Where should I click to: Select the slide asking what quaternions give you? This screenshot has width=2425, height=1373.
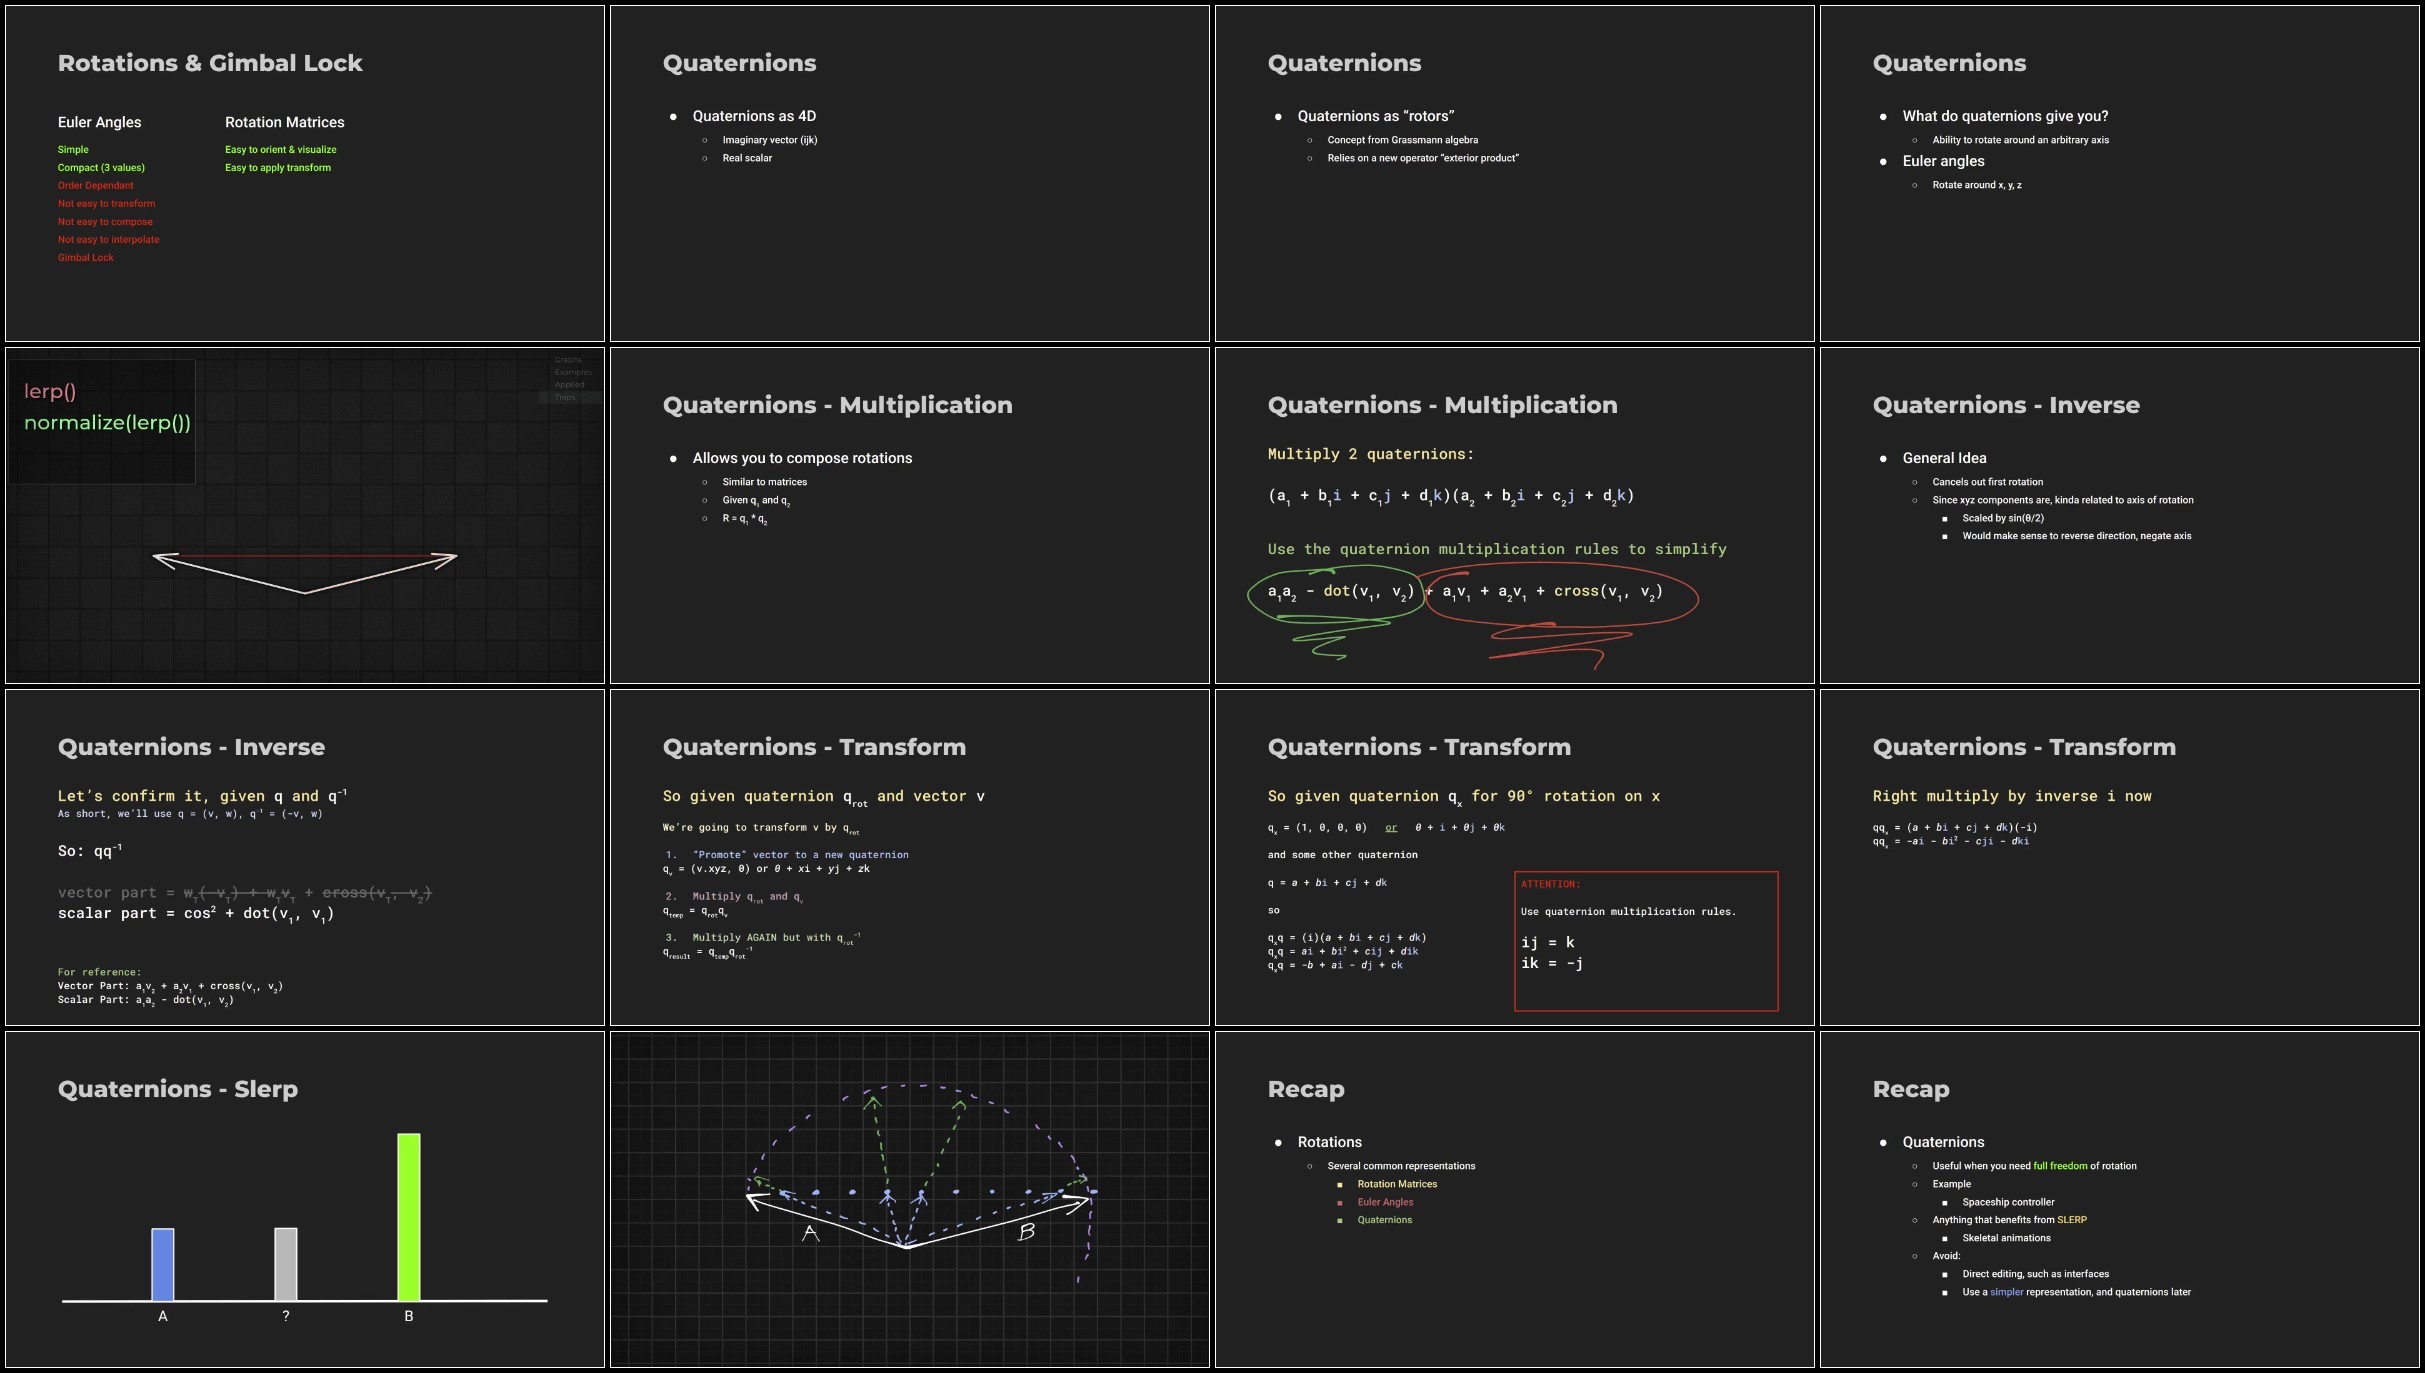click(2120, 174)
